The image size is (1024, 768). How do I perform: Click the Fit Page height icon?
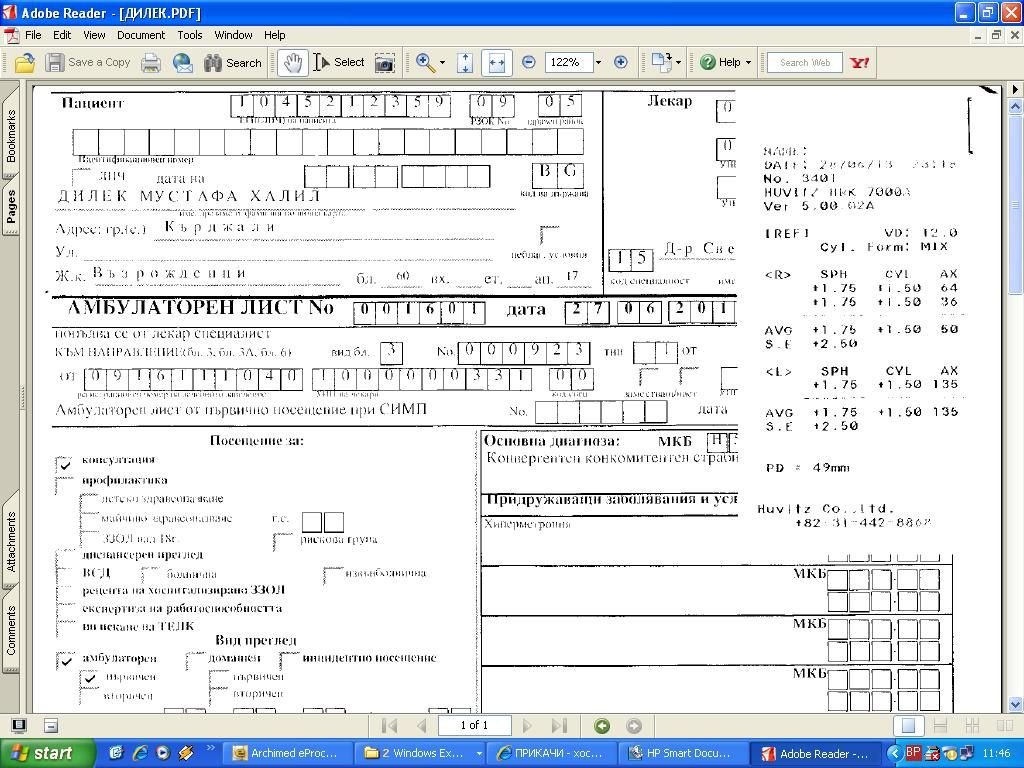point(465,62)
